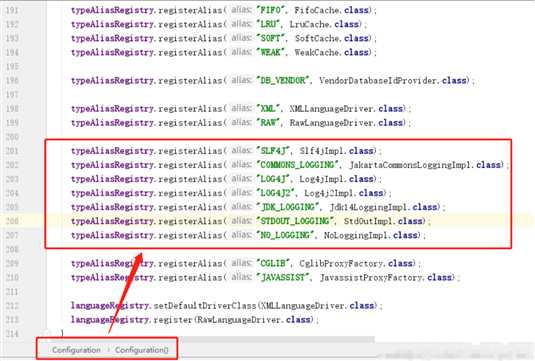This screenshot has width=535, height=361.
Task: Click the LruCache class name
Action: point(310,24)
